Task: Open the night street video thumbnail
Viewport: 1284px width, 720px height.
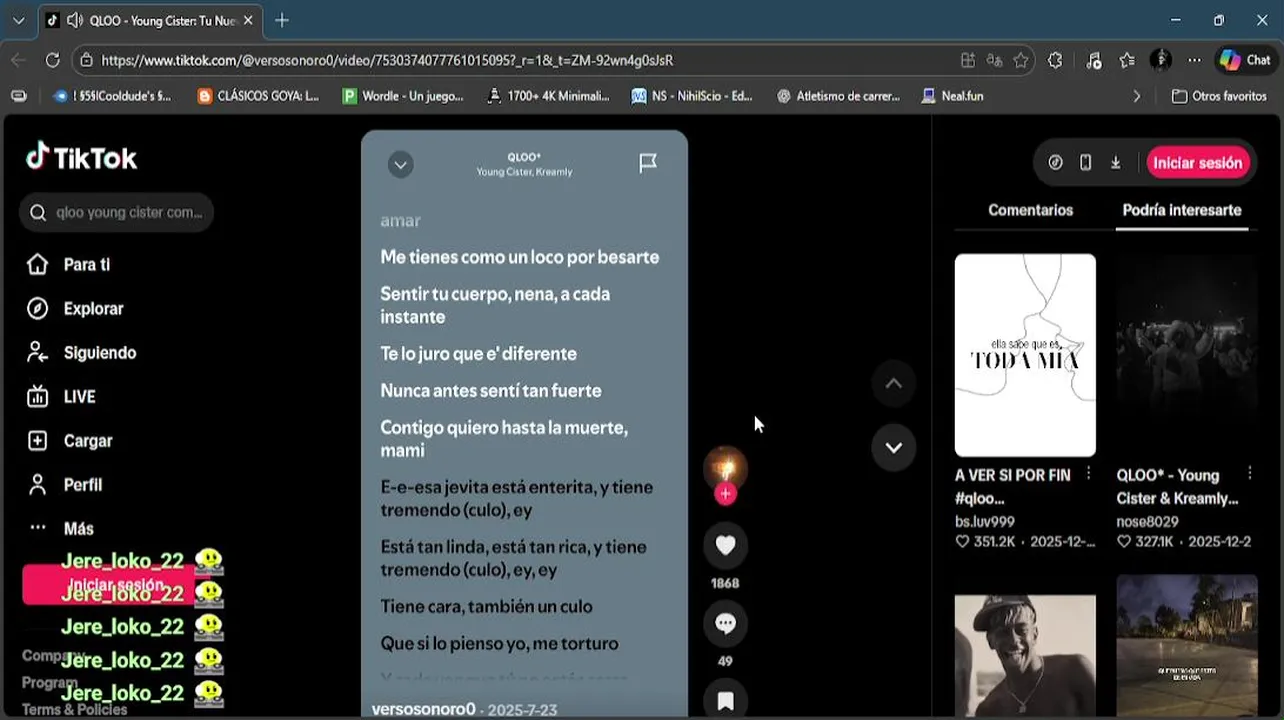Action: [1187, 647]
